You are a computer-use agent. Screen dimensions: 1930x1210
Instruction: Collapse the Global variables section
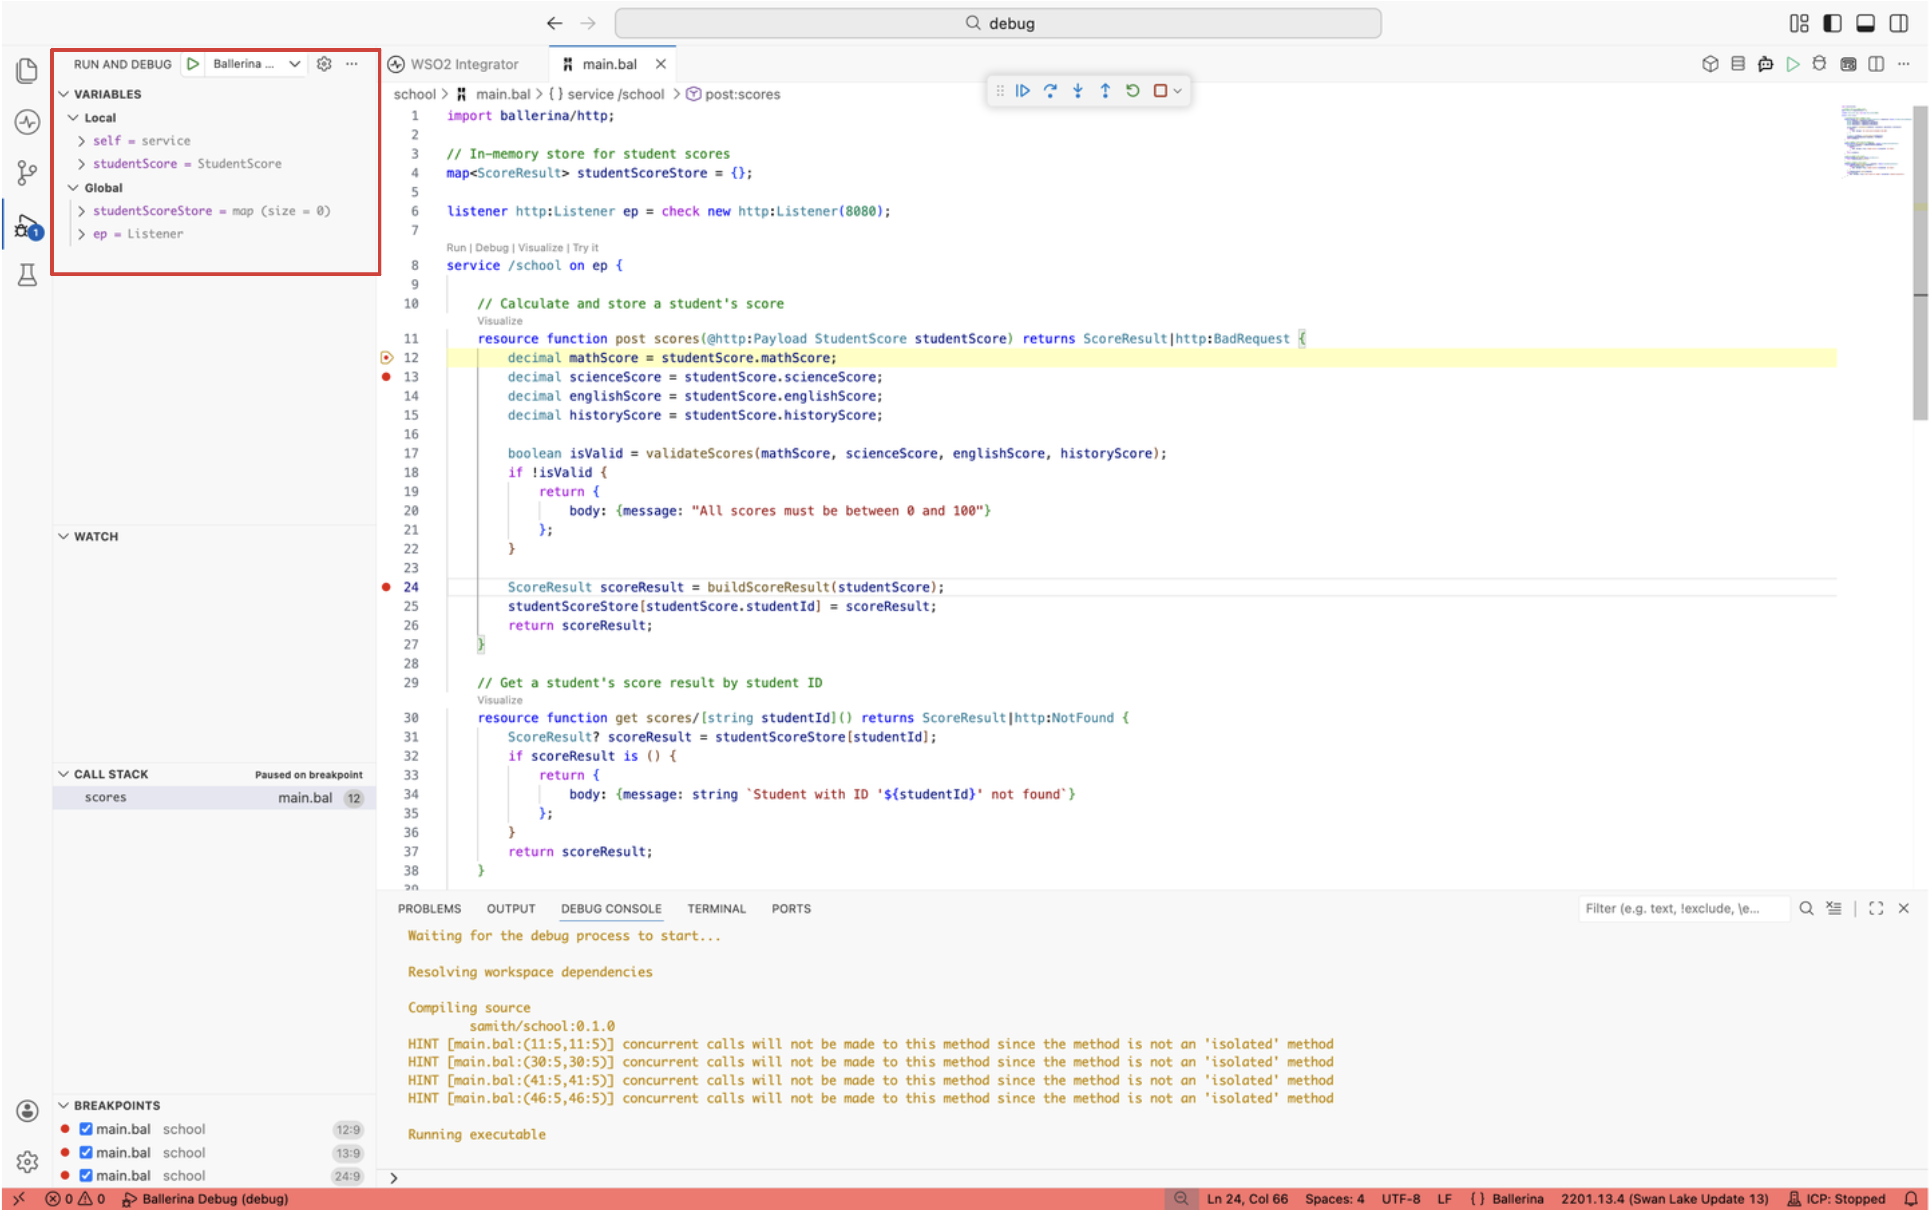73,188
